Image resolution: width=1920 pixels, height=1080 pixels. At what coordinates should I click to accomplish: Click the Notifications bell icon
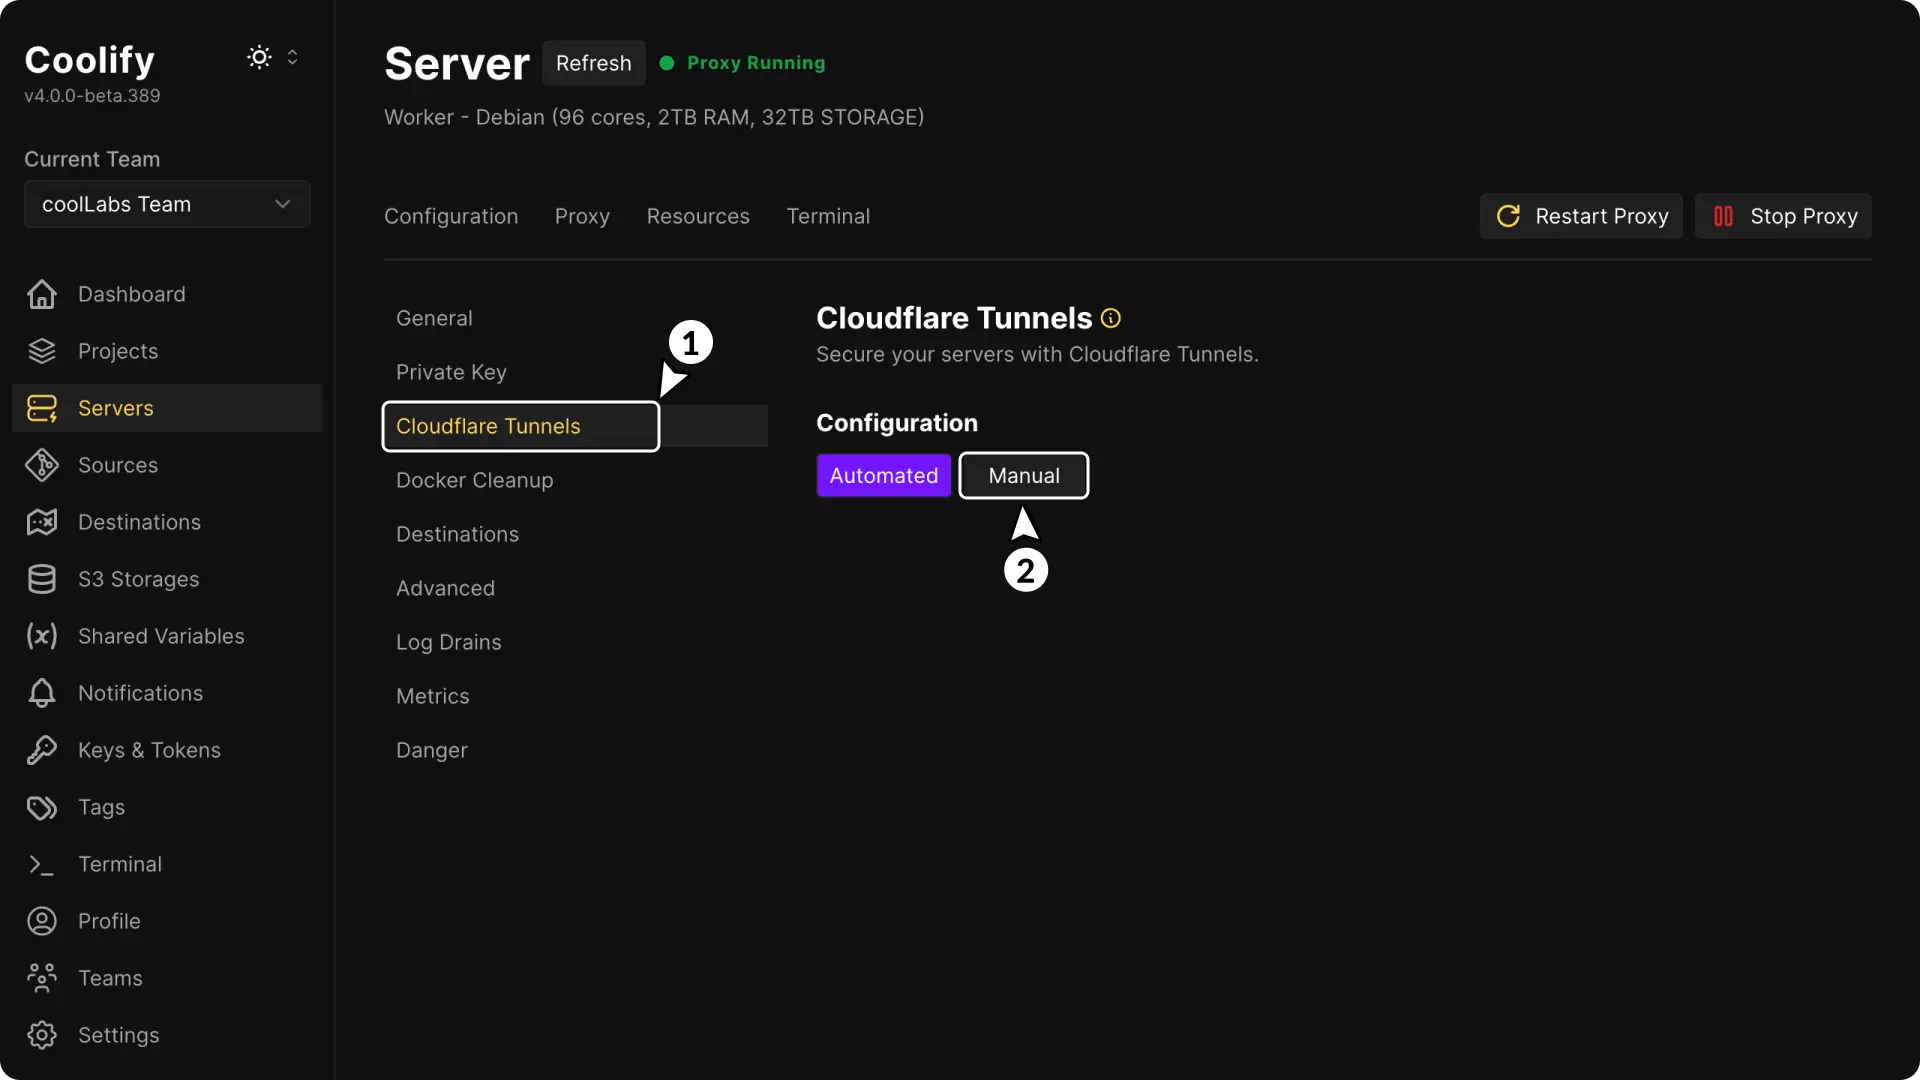tap(42, 693)
